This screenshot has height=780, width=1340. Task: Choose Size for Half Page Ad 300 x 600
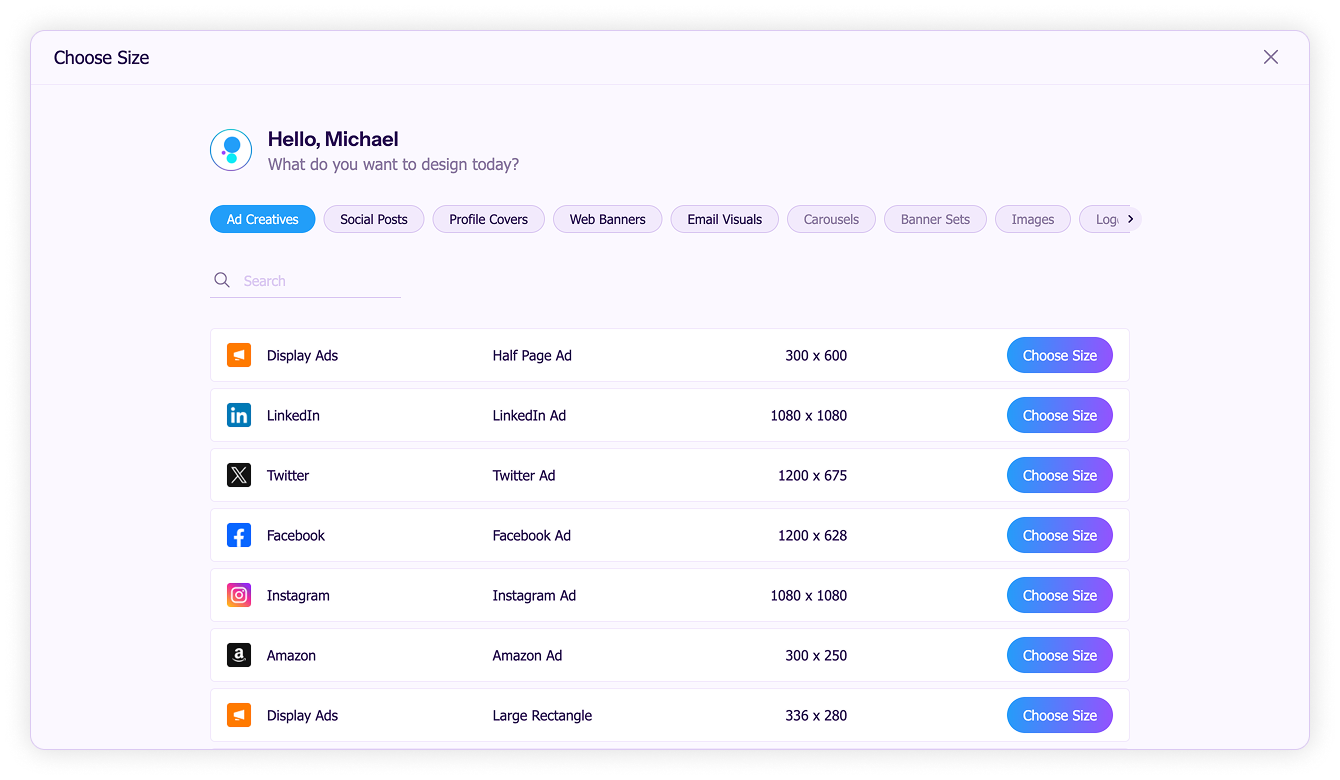(x=1060, y=355)
